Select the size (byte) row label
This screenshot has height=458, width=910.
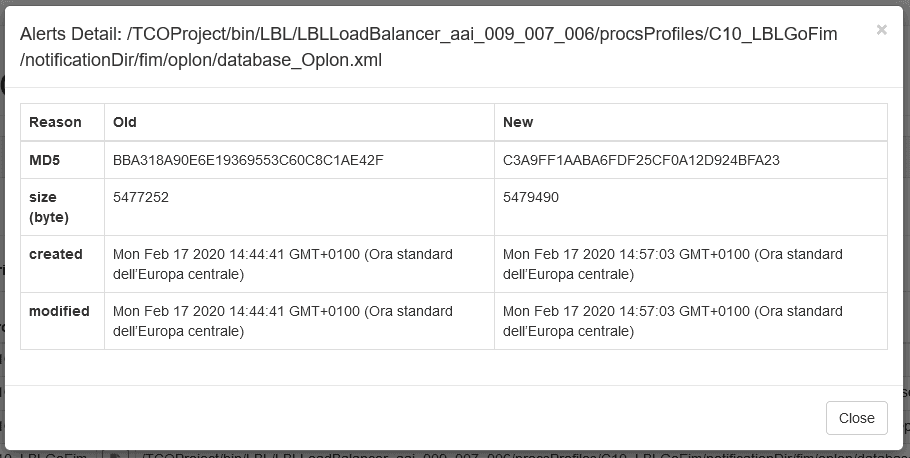coord(49,207)
